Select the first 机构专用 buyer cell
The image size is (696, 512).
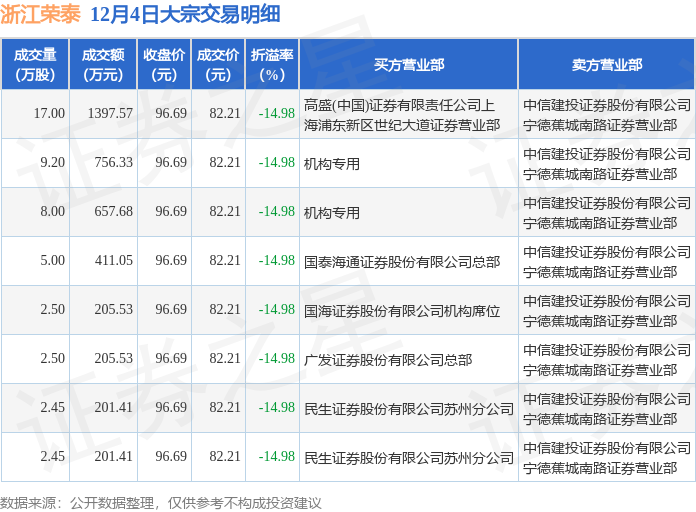coord(409,163)
